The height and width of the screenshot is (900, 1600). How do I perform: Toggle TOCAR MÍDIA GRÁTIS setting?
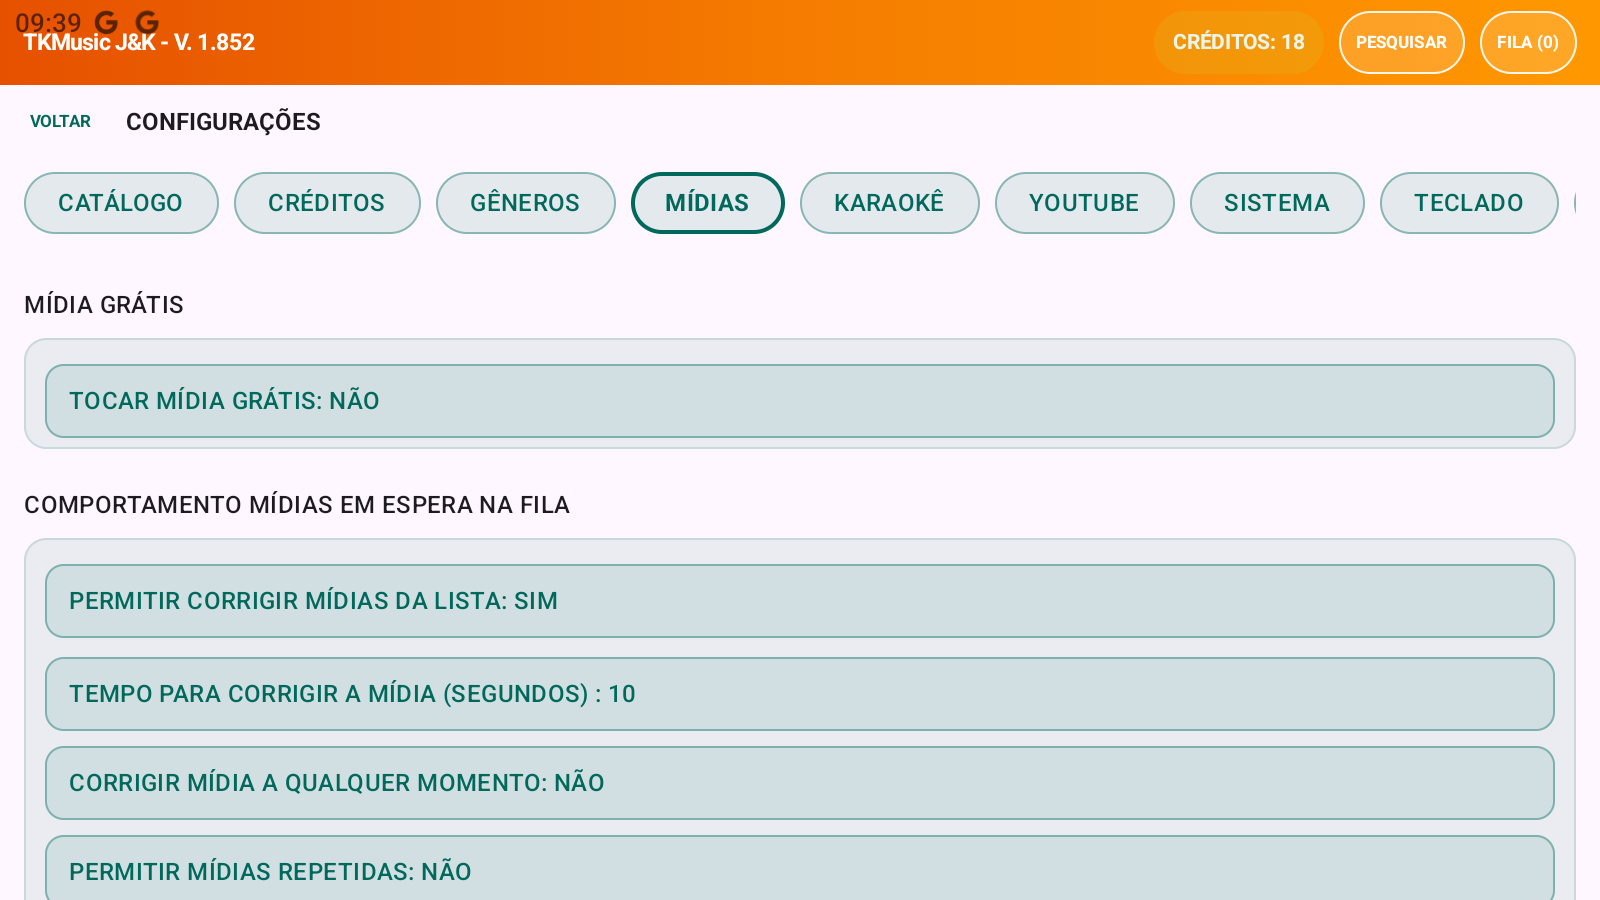pos(800,401)
